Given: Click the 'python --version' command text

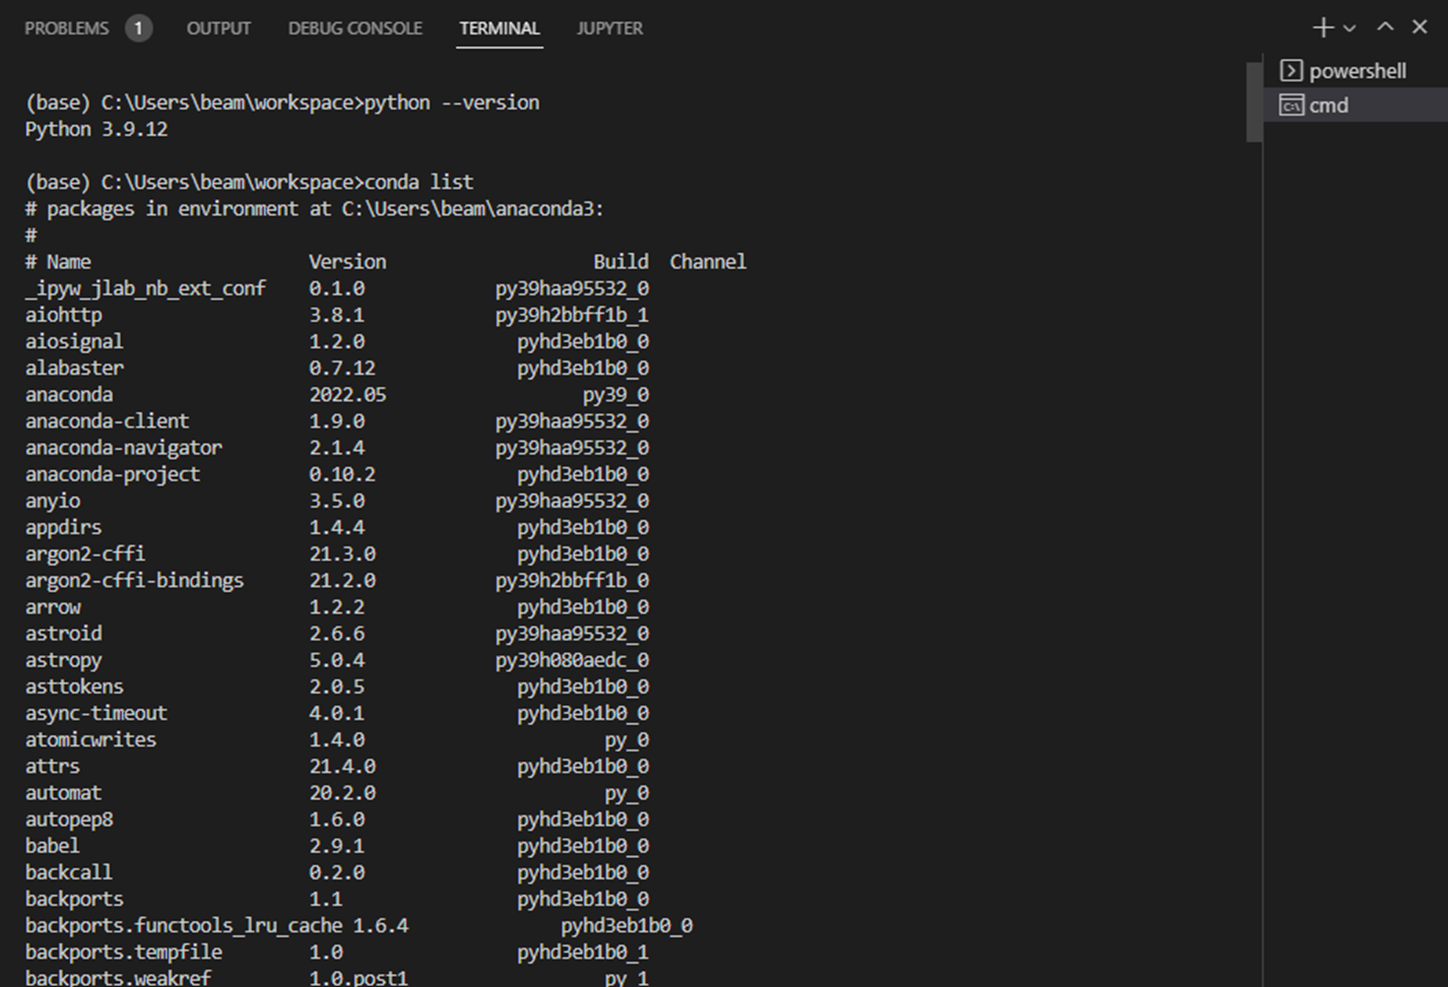Looking at the screenshot, I should (451, 102).
